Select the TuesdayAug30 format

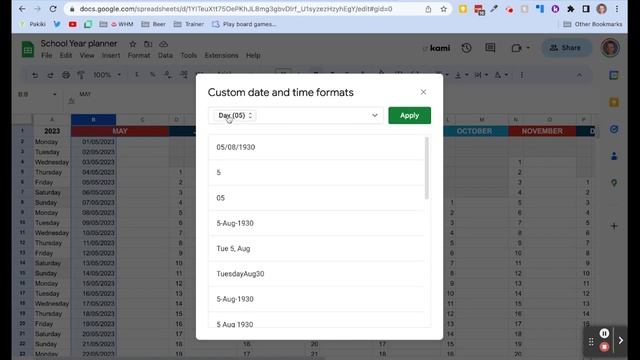coord(316,274)
